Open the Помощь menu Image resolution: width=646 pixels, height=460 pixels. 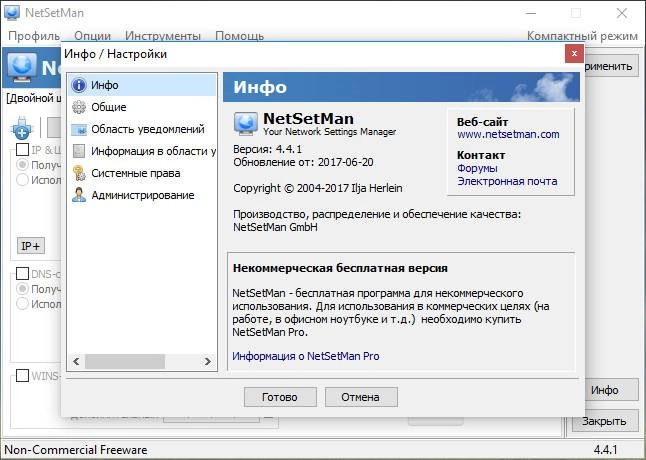point(239,36)
